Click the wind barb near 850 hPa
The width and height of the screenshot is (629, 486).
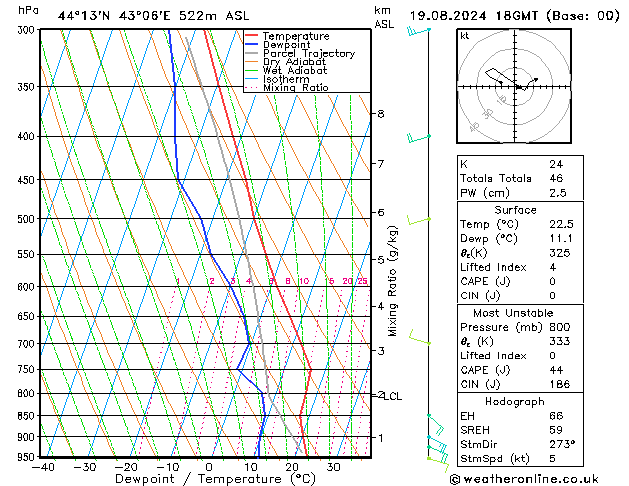click(x=434, y=418)
